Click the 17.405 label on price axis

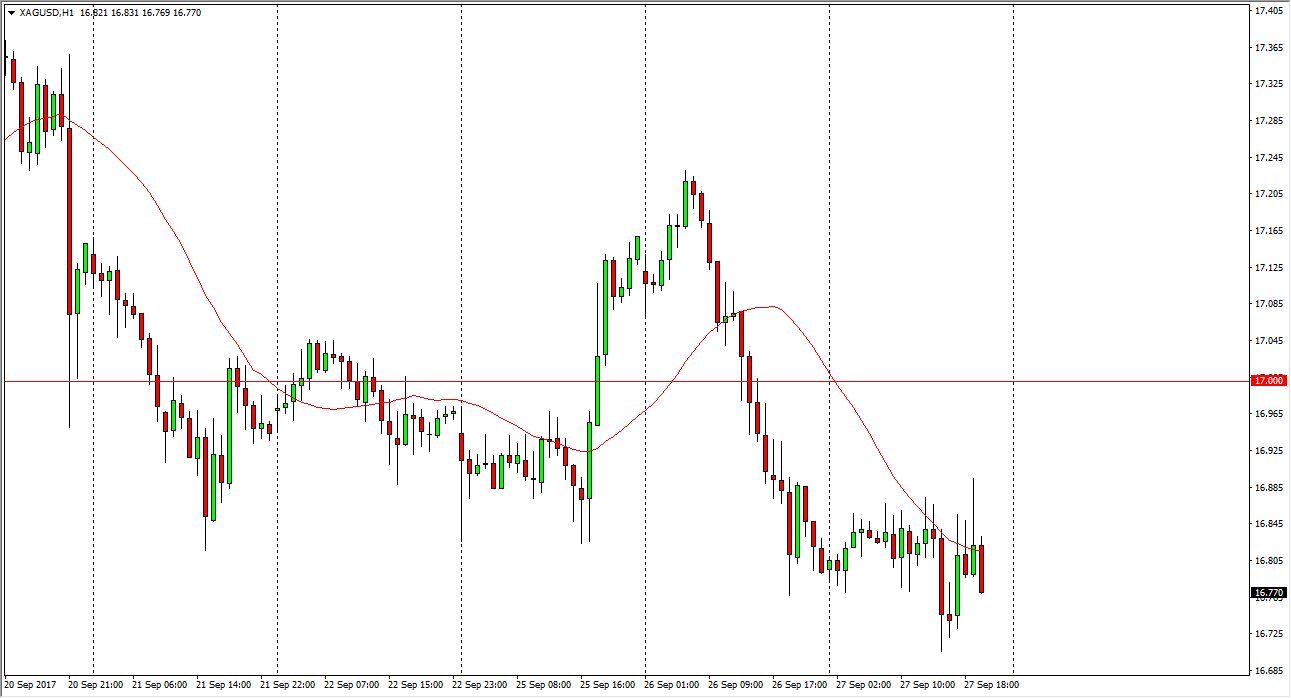coord(1268,11)
